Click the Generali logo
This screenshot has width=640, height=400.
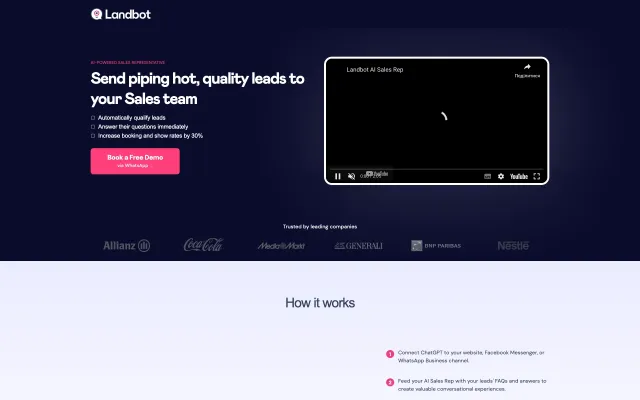[x=358, y=245]
